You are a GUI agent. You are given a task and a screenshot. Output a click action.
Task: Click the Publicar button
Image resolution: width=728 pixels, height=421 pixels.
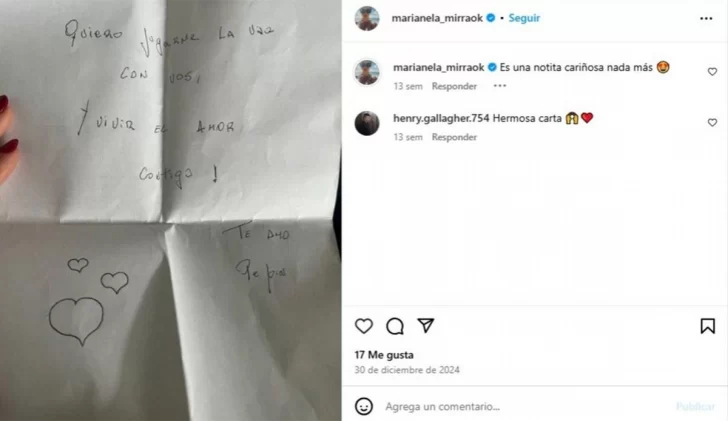pos(696,407)
